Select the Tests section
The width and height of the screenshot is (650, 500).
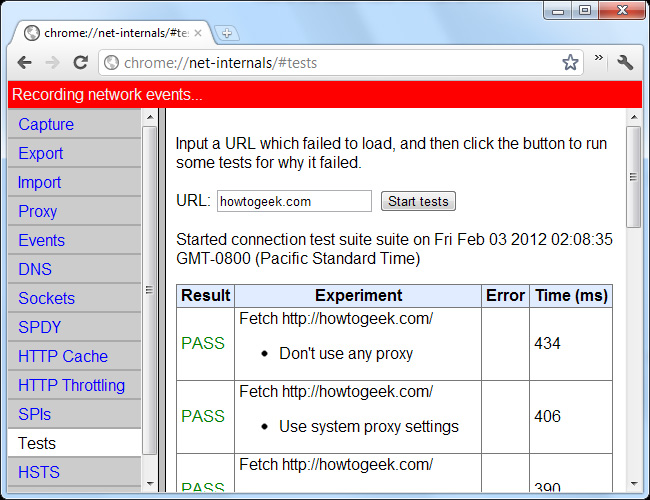click(x=74, y=443)
